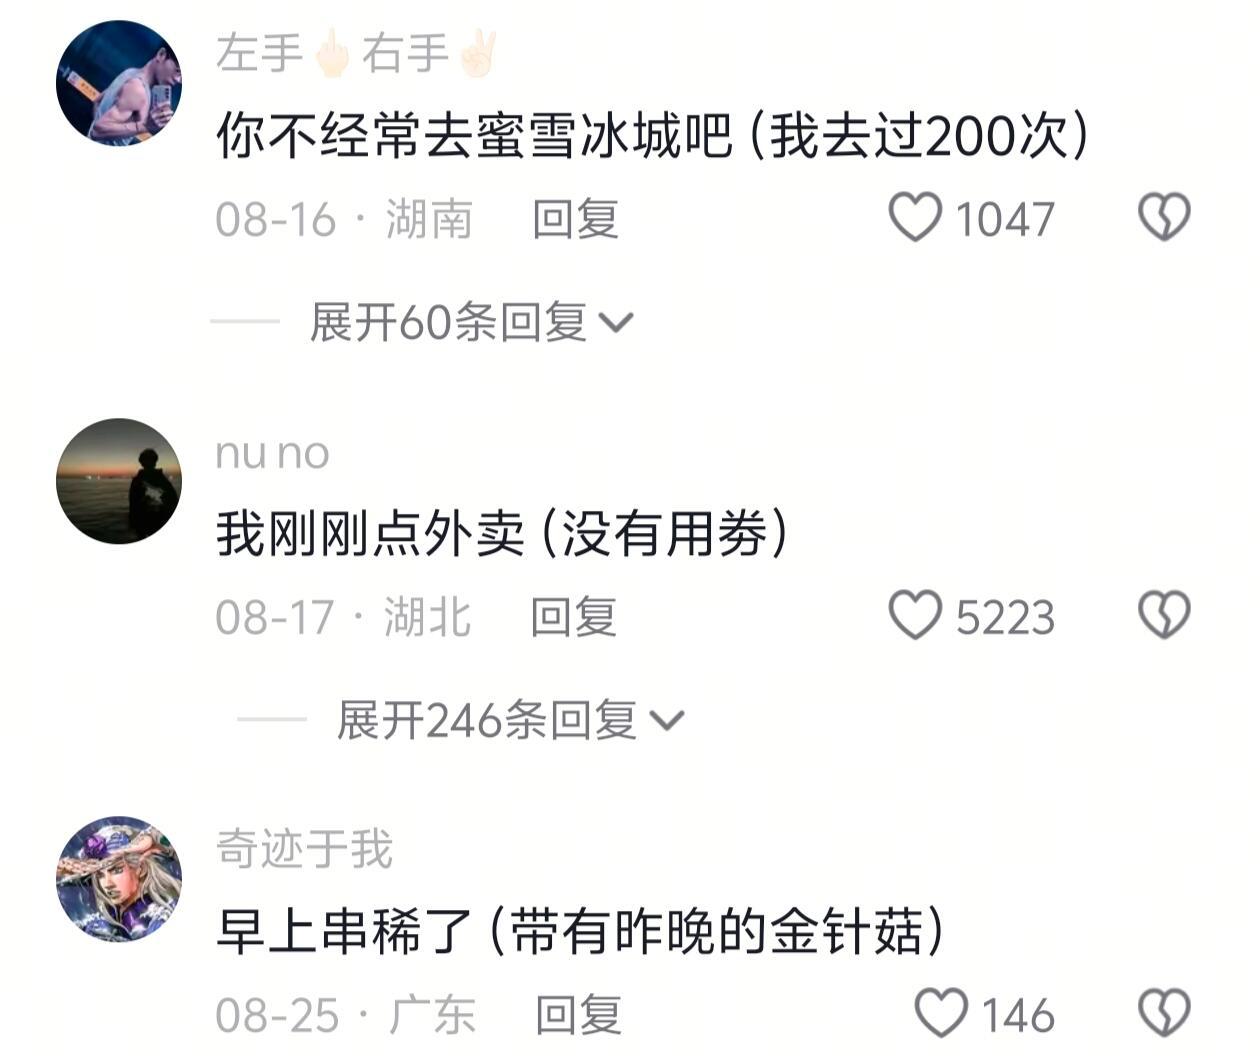The image size is (1260, 1056).
Task: Reply to the 08-17 湖北 comment
Action: [573, 617]
